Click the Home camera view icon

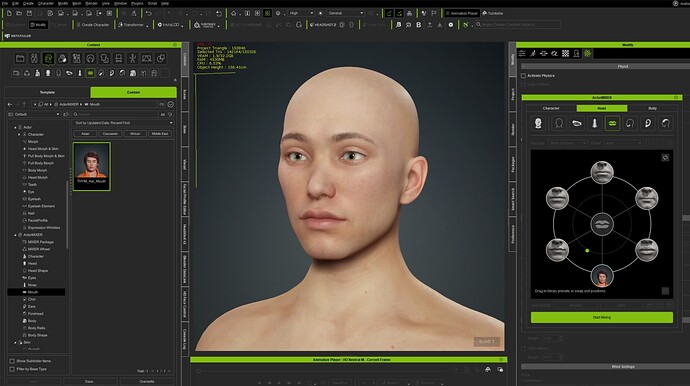coord(234,13)
